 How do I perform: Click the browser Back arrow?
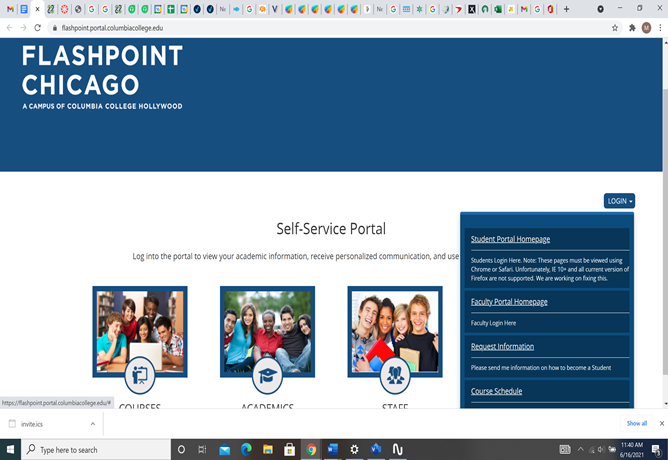coord(9,28)
